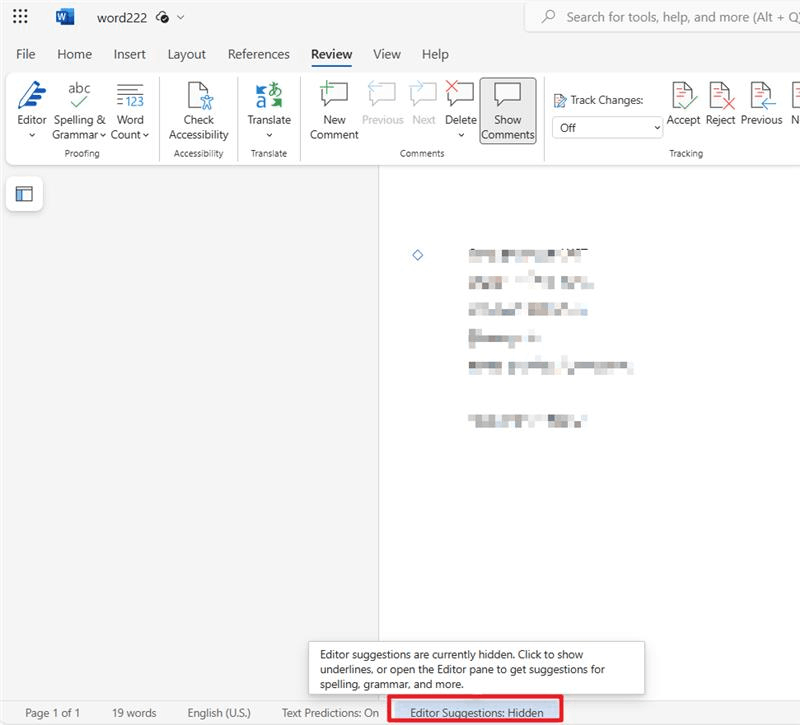Expand the Editor dropdown arrow
800x725 pixels.
pos(32,135)
